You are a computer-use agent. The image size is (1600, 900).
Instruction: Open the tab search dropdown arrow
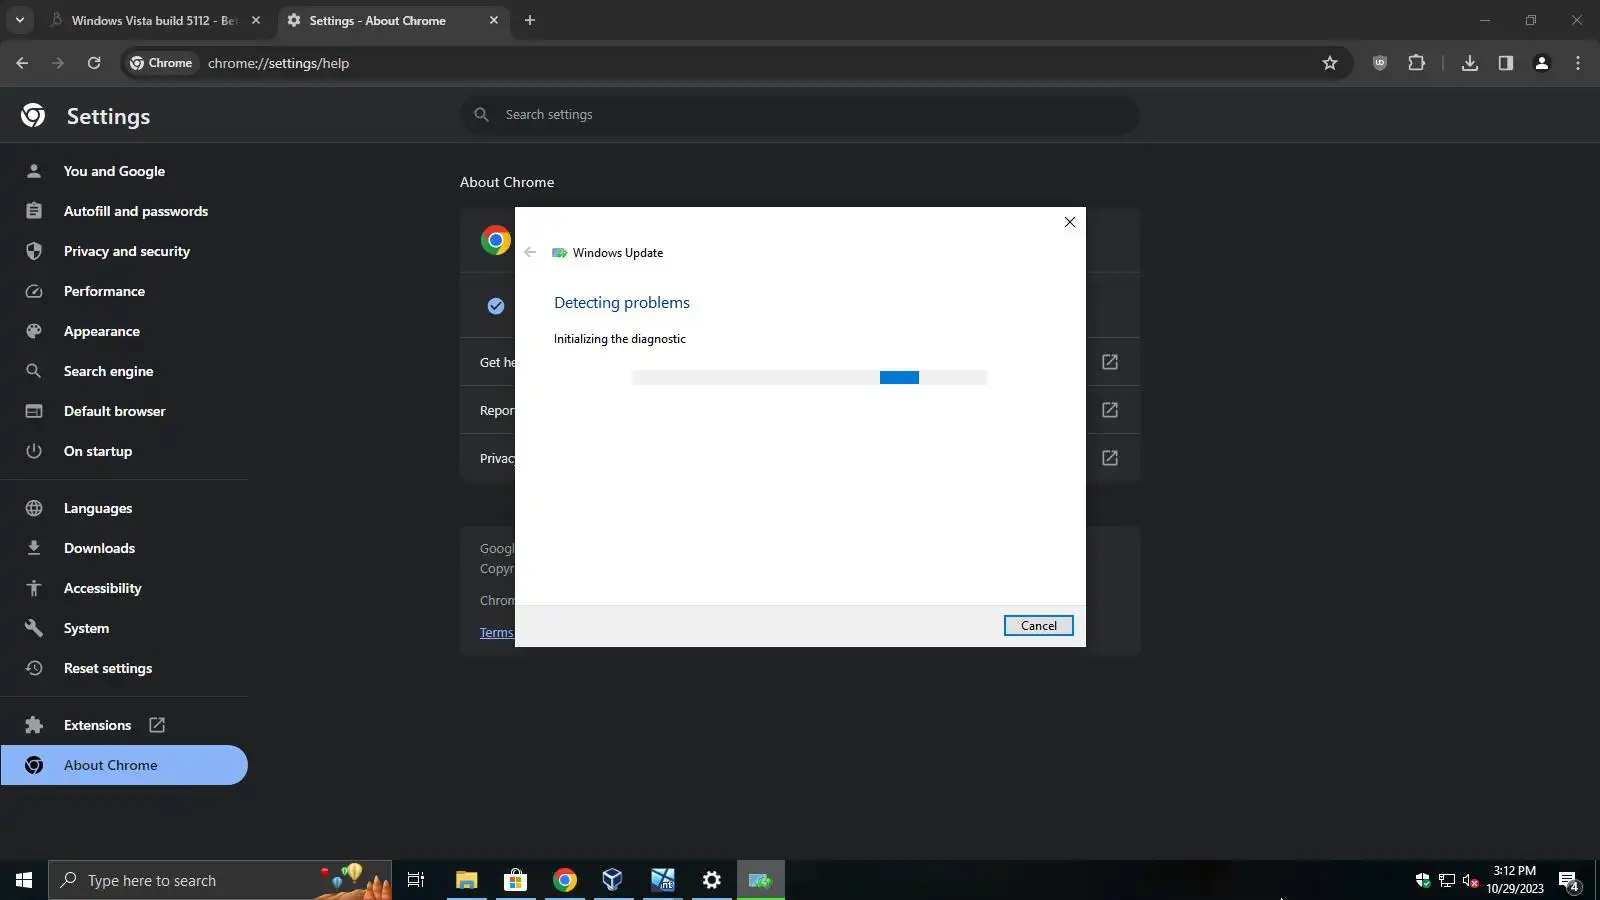click(x=19, y=20)
